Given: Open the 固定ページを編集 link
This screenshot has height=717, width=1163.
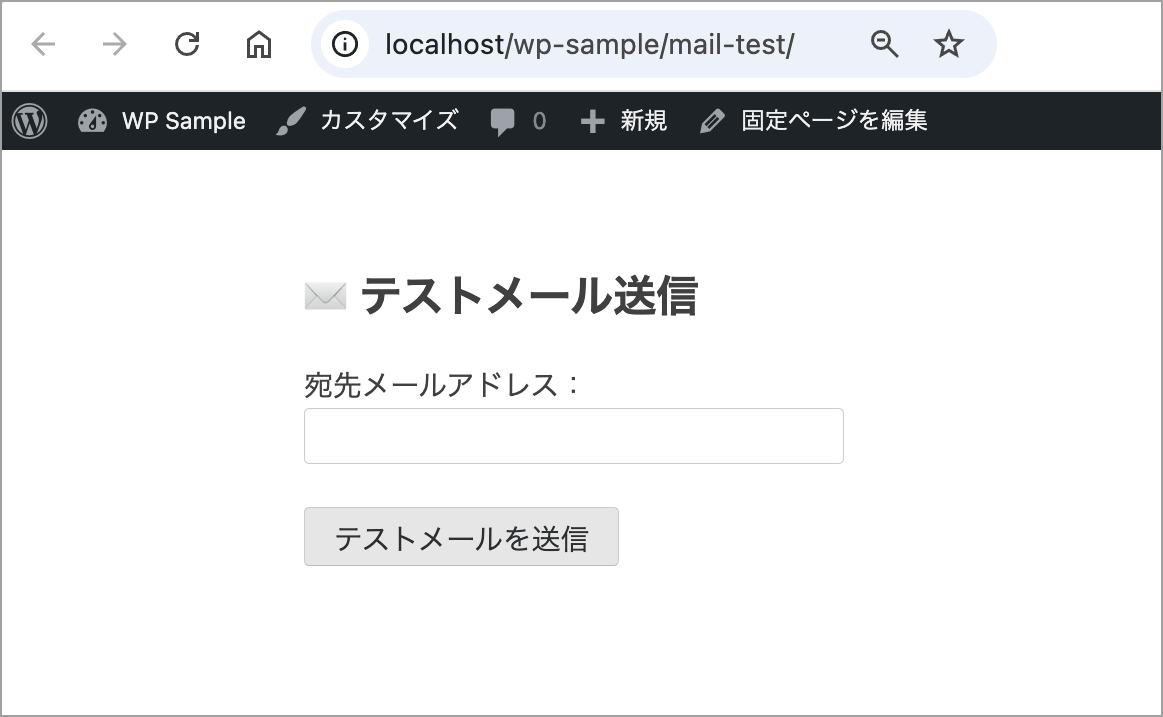Looking at the screenshot, I should (834, 121).
